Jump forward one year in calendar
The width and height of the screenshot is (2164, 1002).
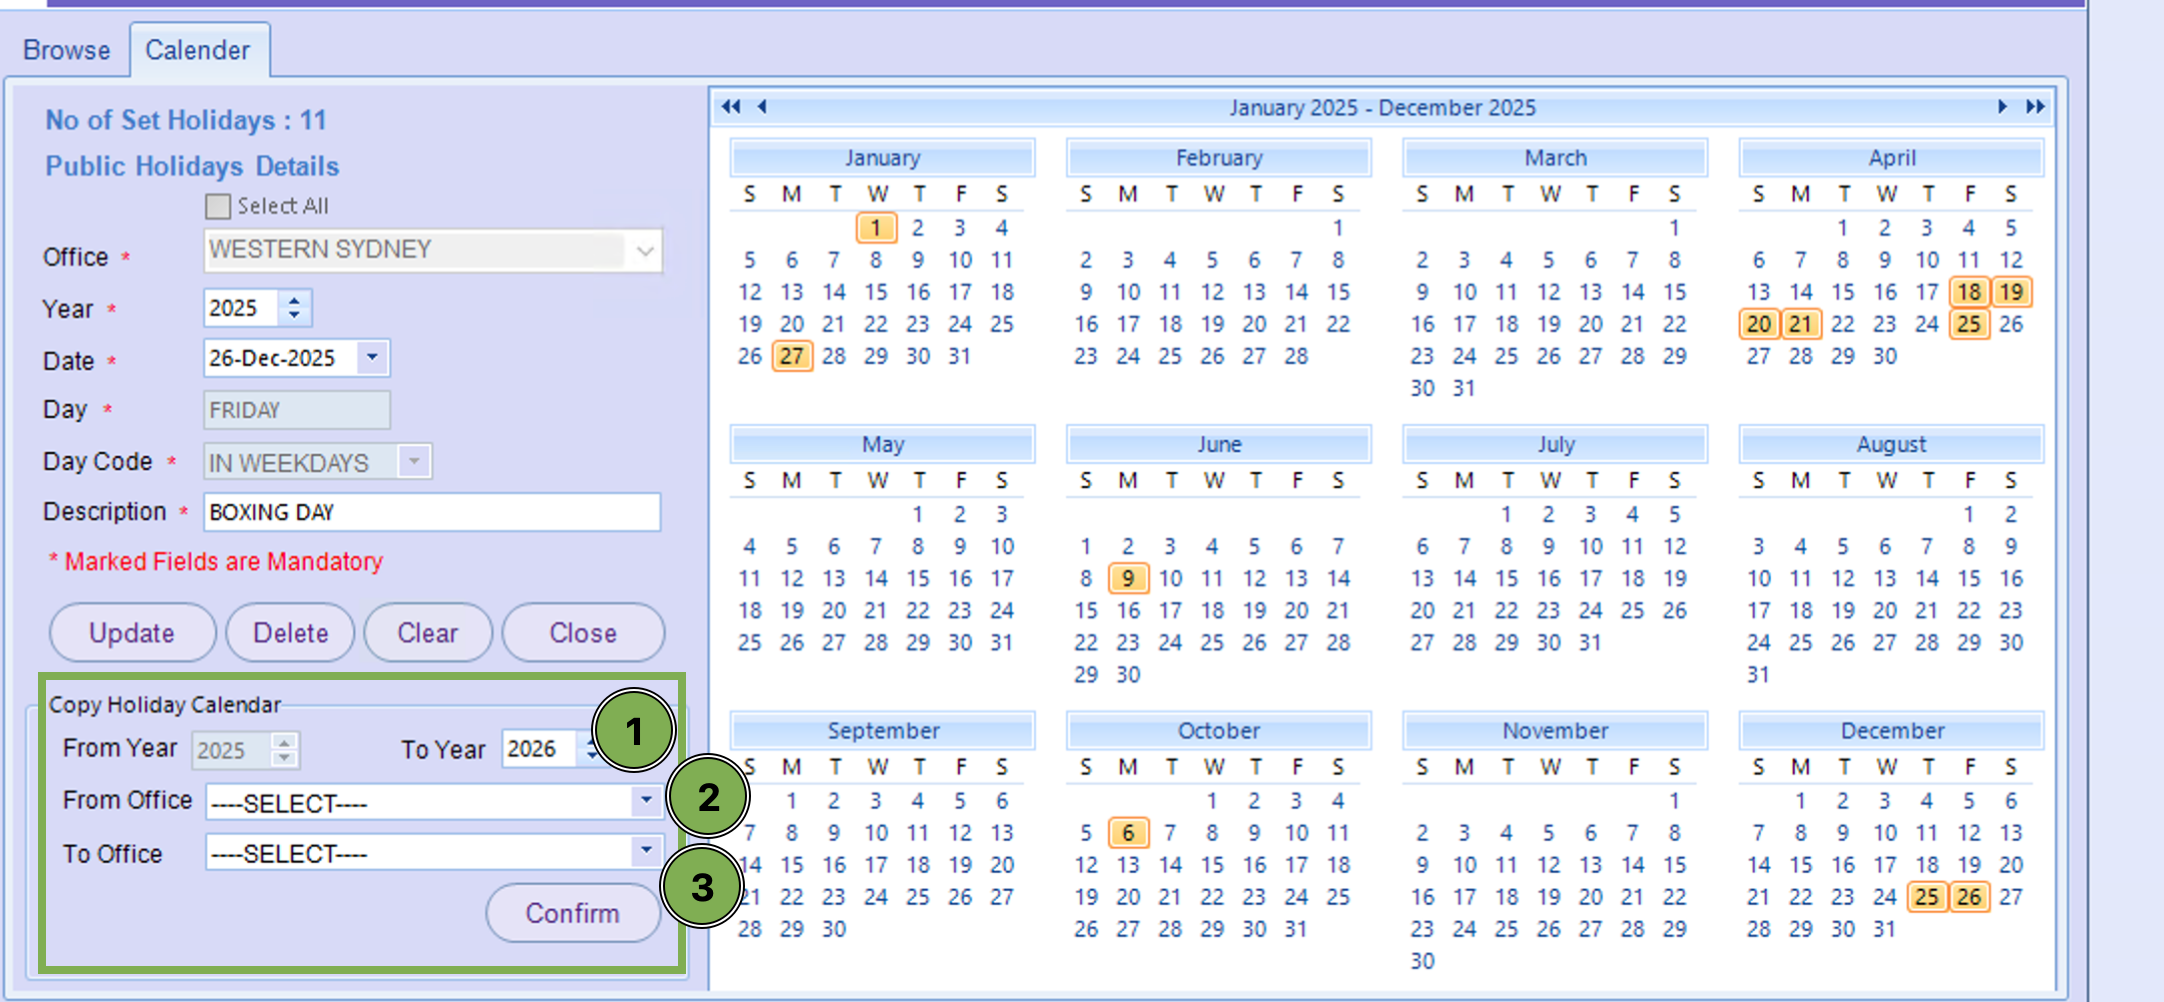click(2035, 107)
